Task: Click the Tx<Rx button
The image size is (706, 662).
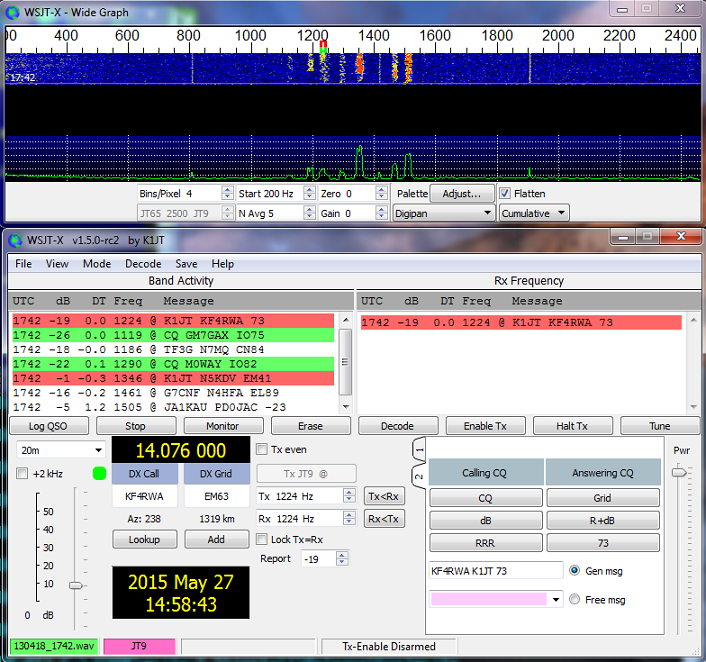Action: click(x=384, y=496)
